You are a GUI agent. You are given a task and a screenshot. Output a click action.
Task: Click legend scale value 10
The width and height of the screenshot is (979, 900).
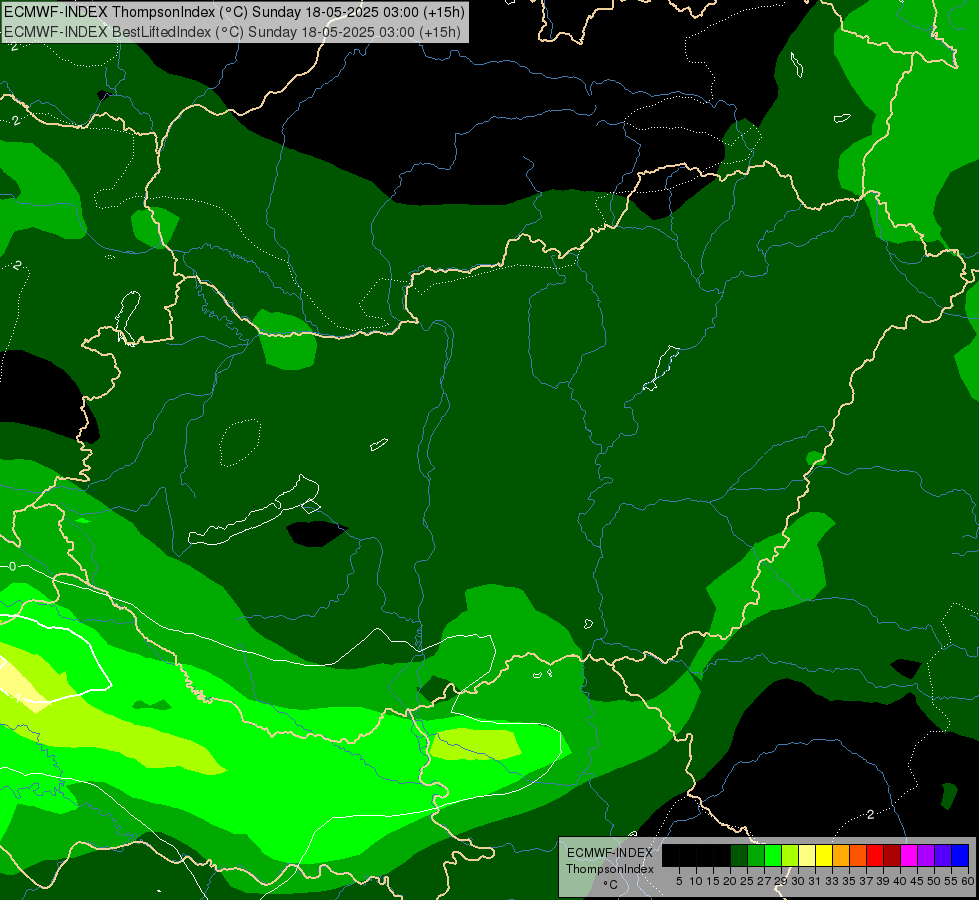click(x=696, y=881)
